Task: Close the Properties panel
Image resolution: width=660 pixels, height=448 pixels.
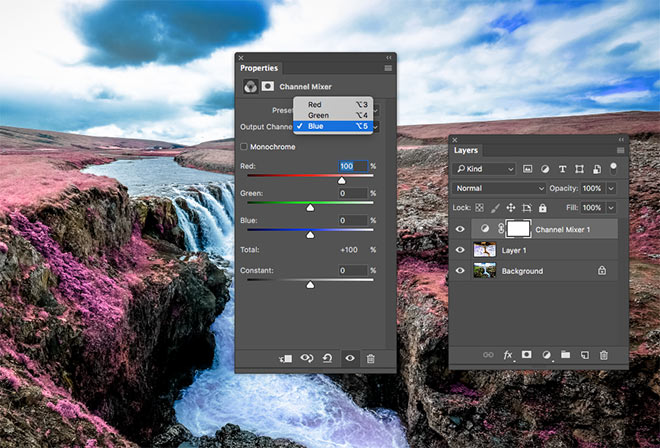Action: coord(241,58)
